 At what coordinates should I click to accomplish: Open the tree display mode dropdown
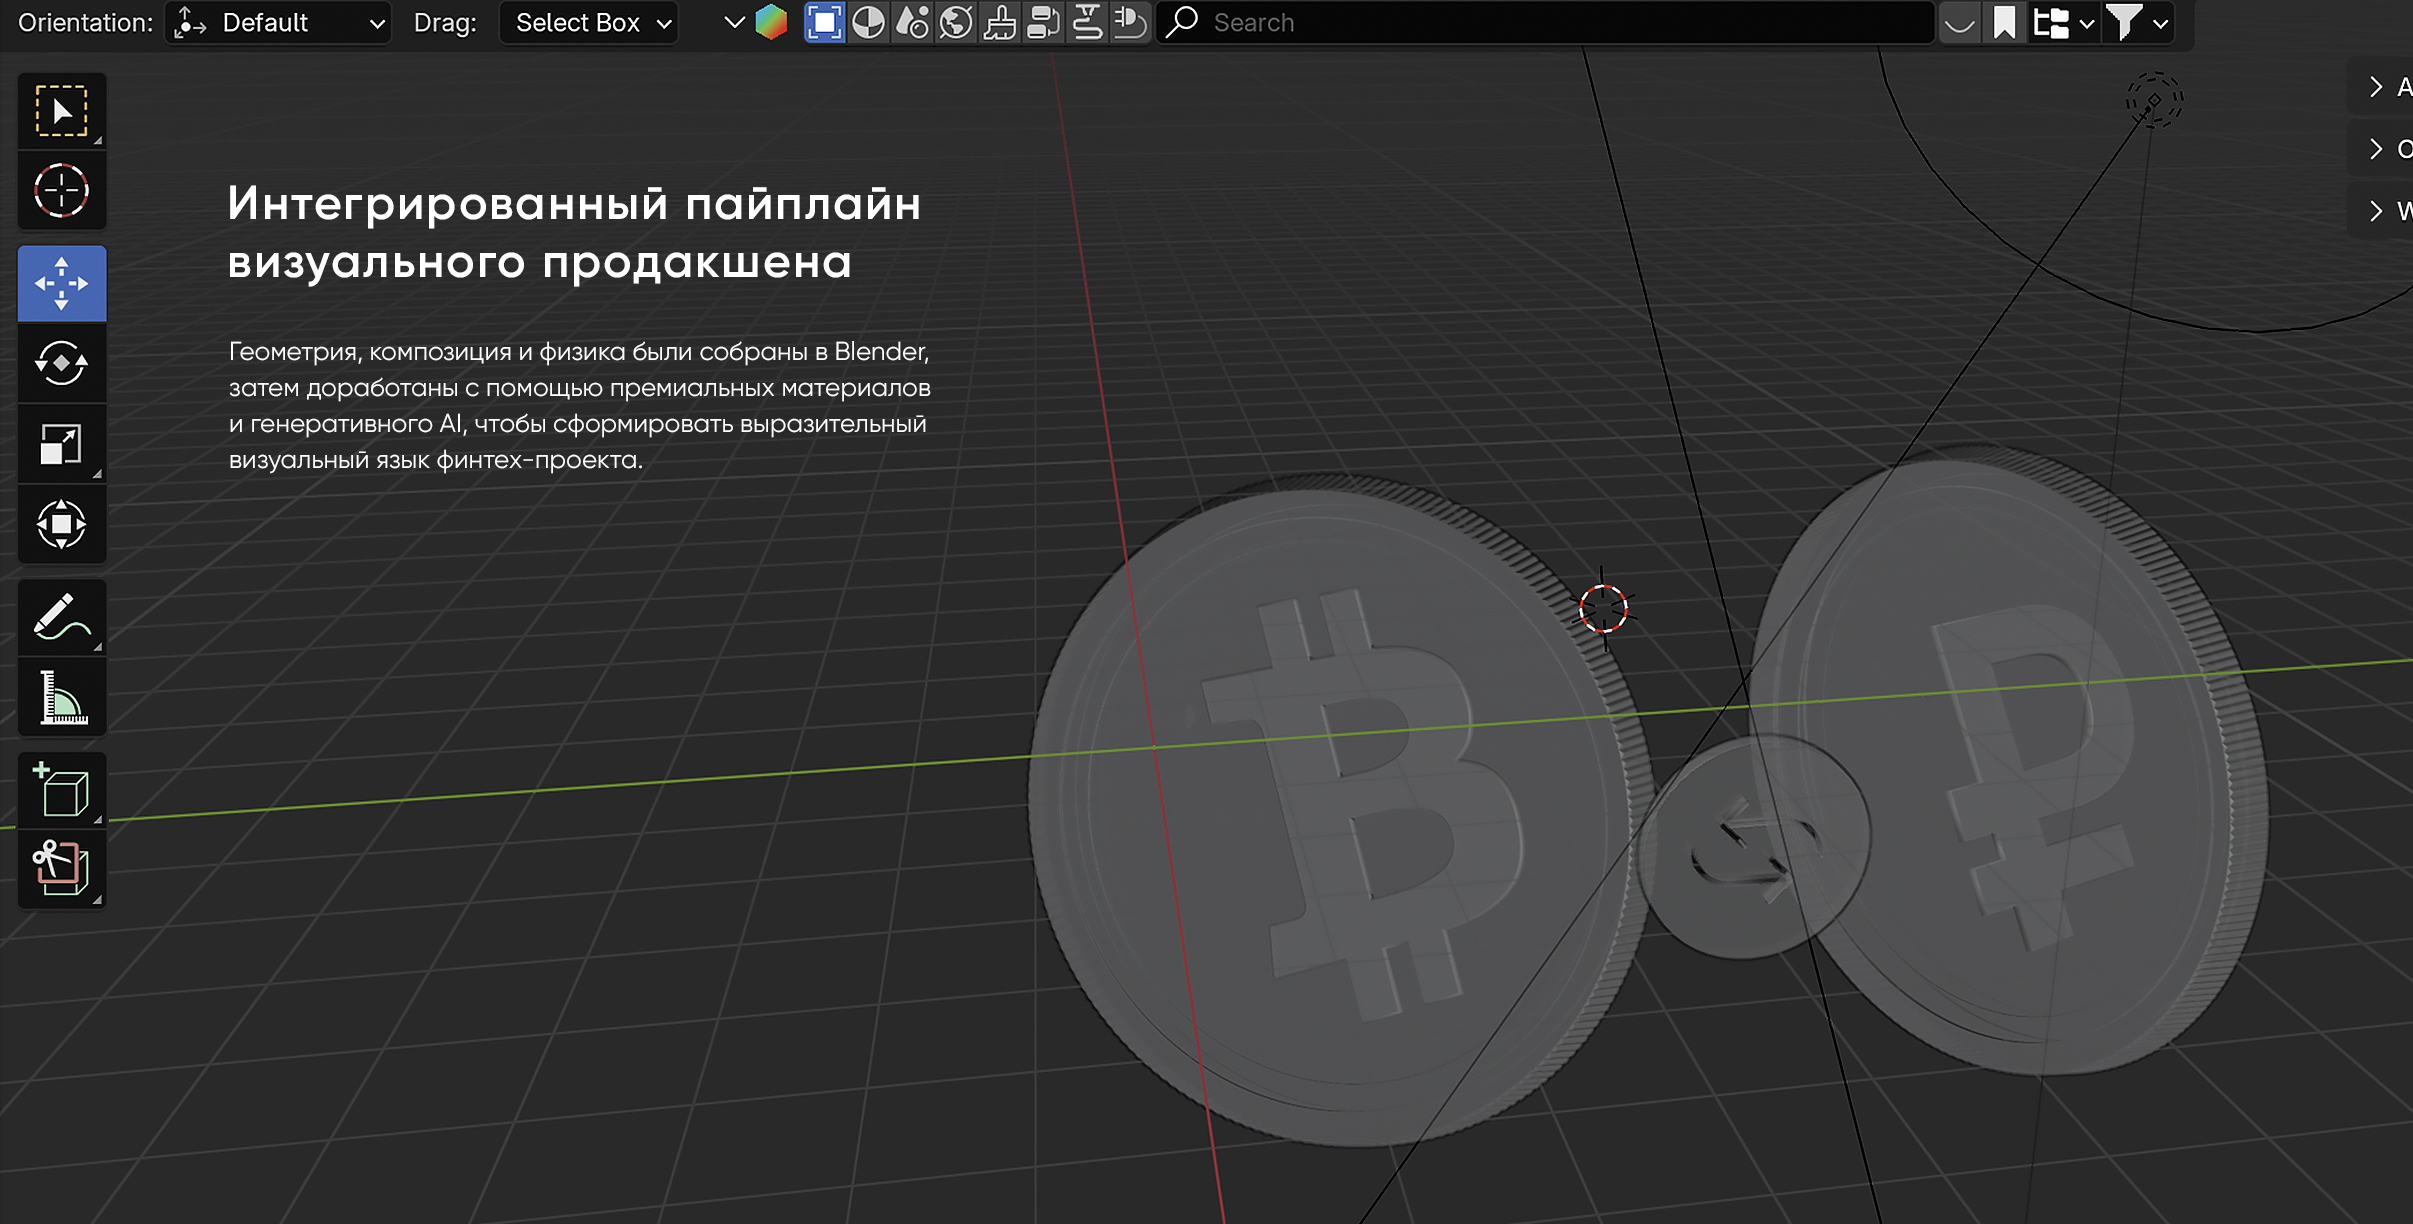pyautogui.click(x=2063, y=22)
